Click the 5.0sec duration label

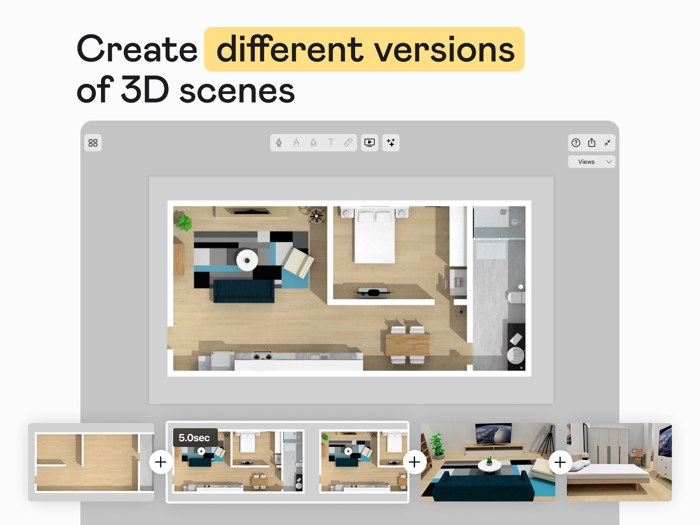point(195,438)
